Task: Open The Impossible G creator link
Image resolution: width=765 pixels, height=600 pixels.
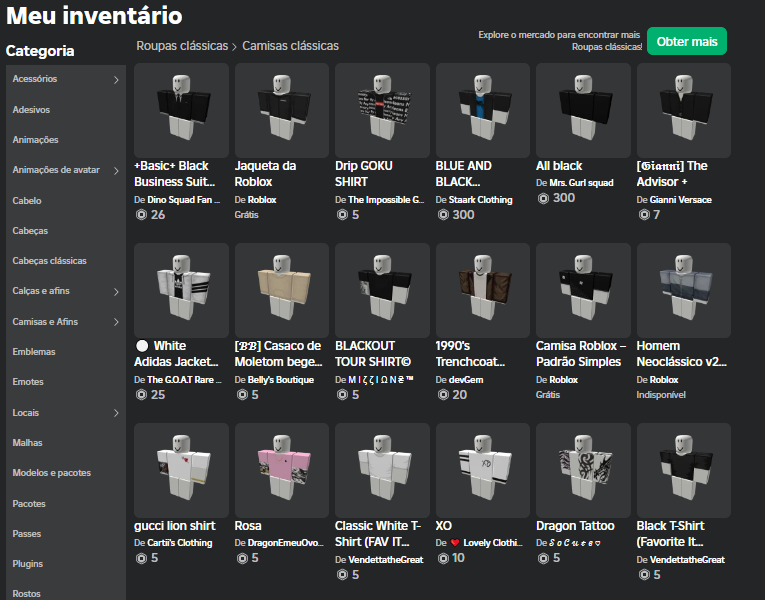Action: point(386,200)
